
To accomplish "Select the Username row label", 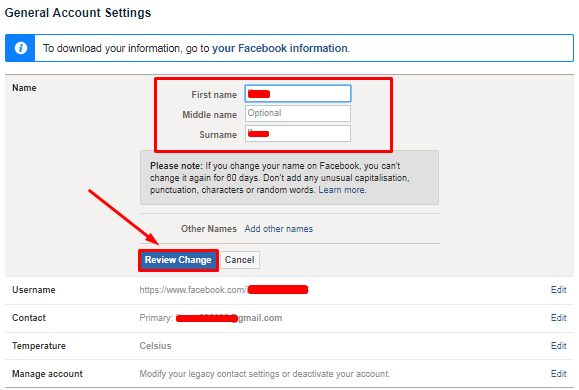I will 34,290.
